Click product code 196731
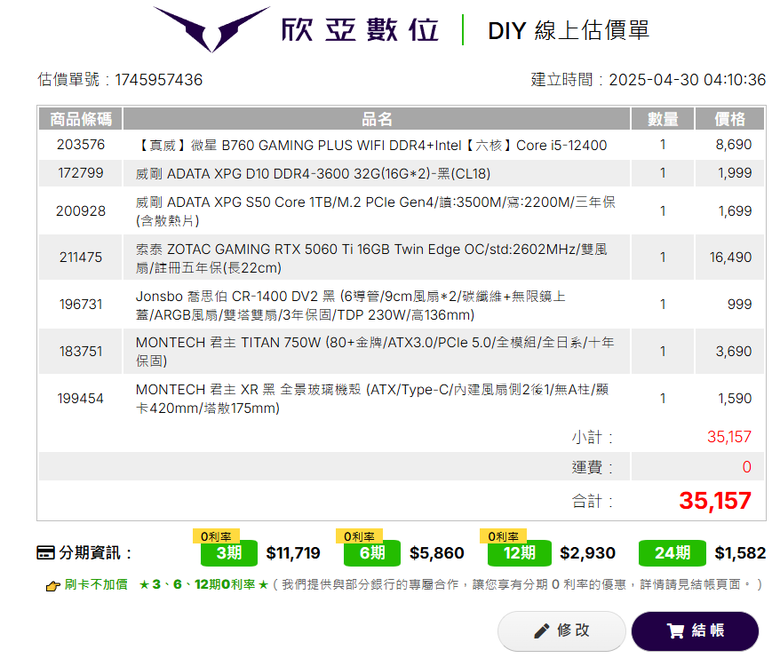This screenshot has height=666, width=780. click(81, 304)
